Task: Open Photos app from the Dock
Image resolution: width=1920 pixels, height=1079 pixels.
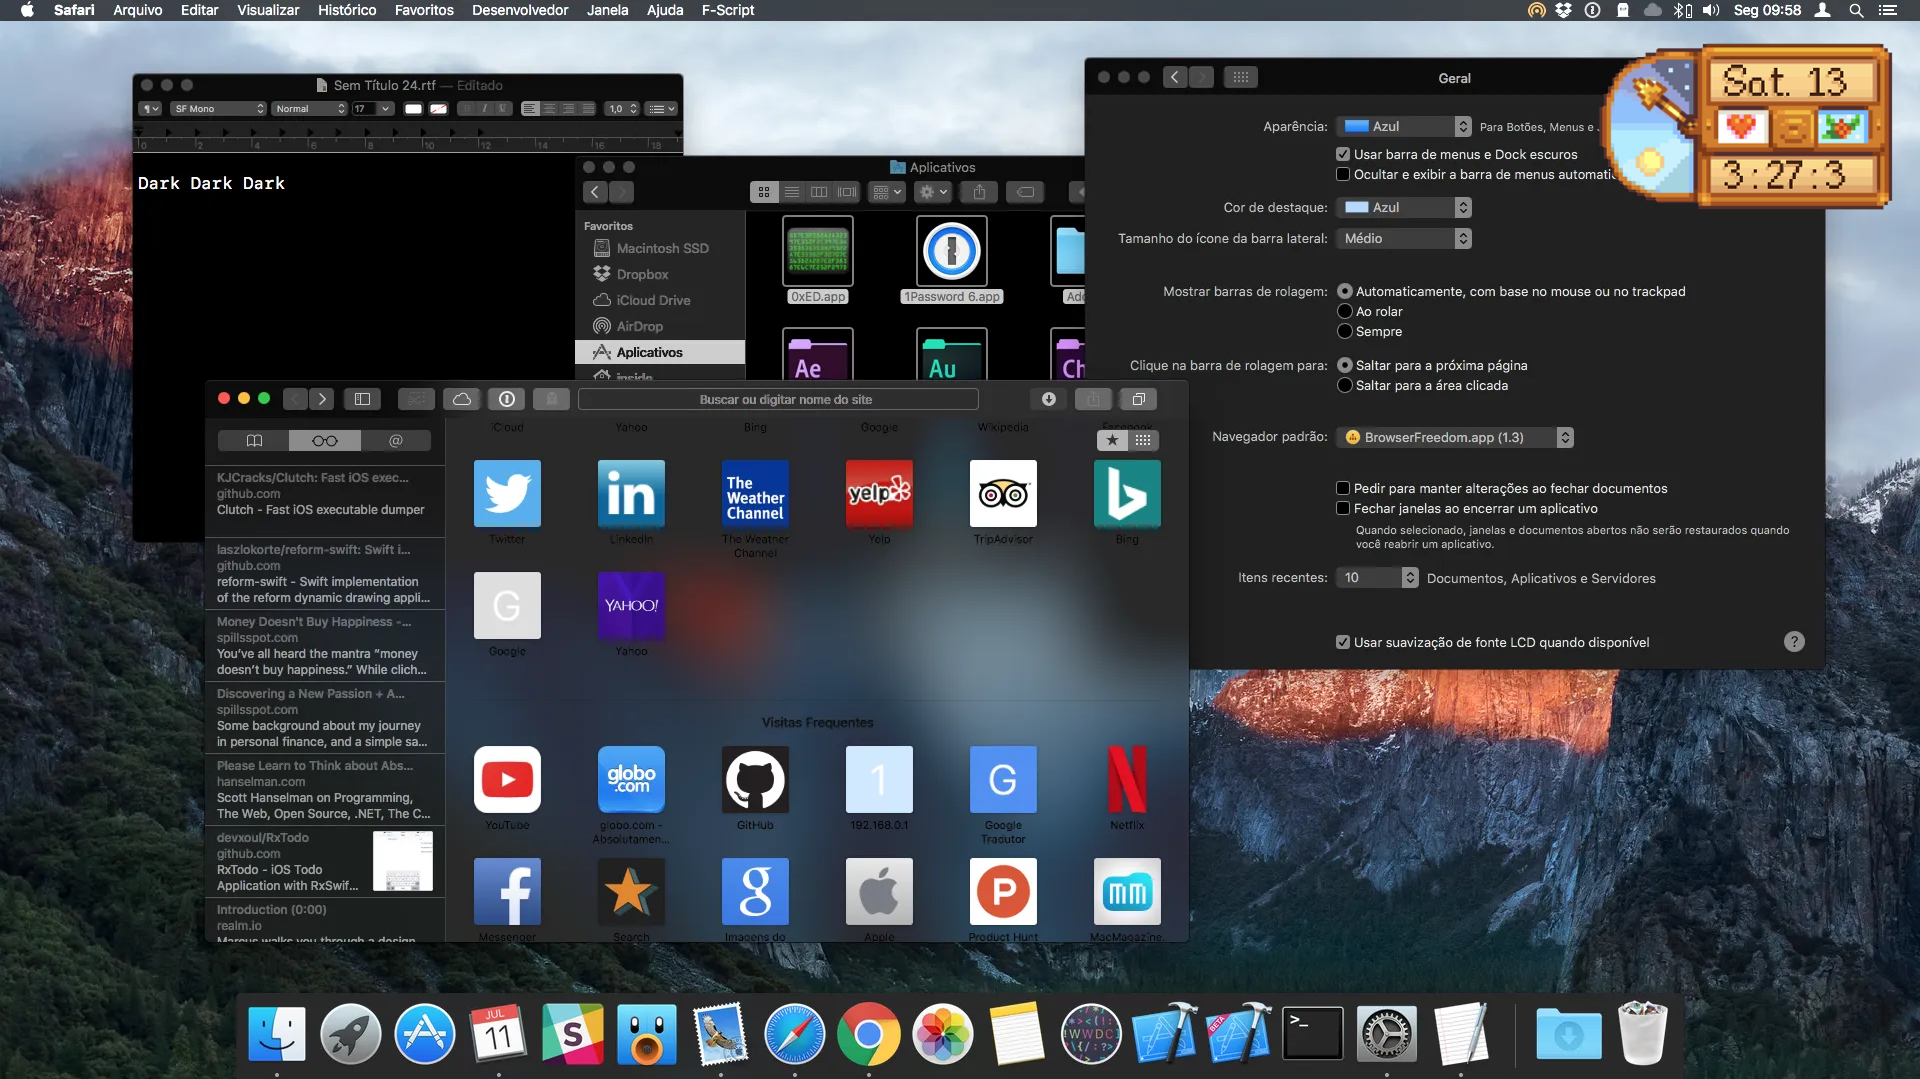Action: click(943, 1033)
